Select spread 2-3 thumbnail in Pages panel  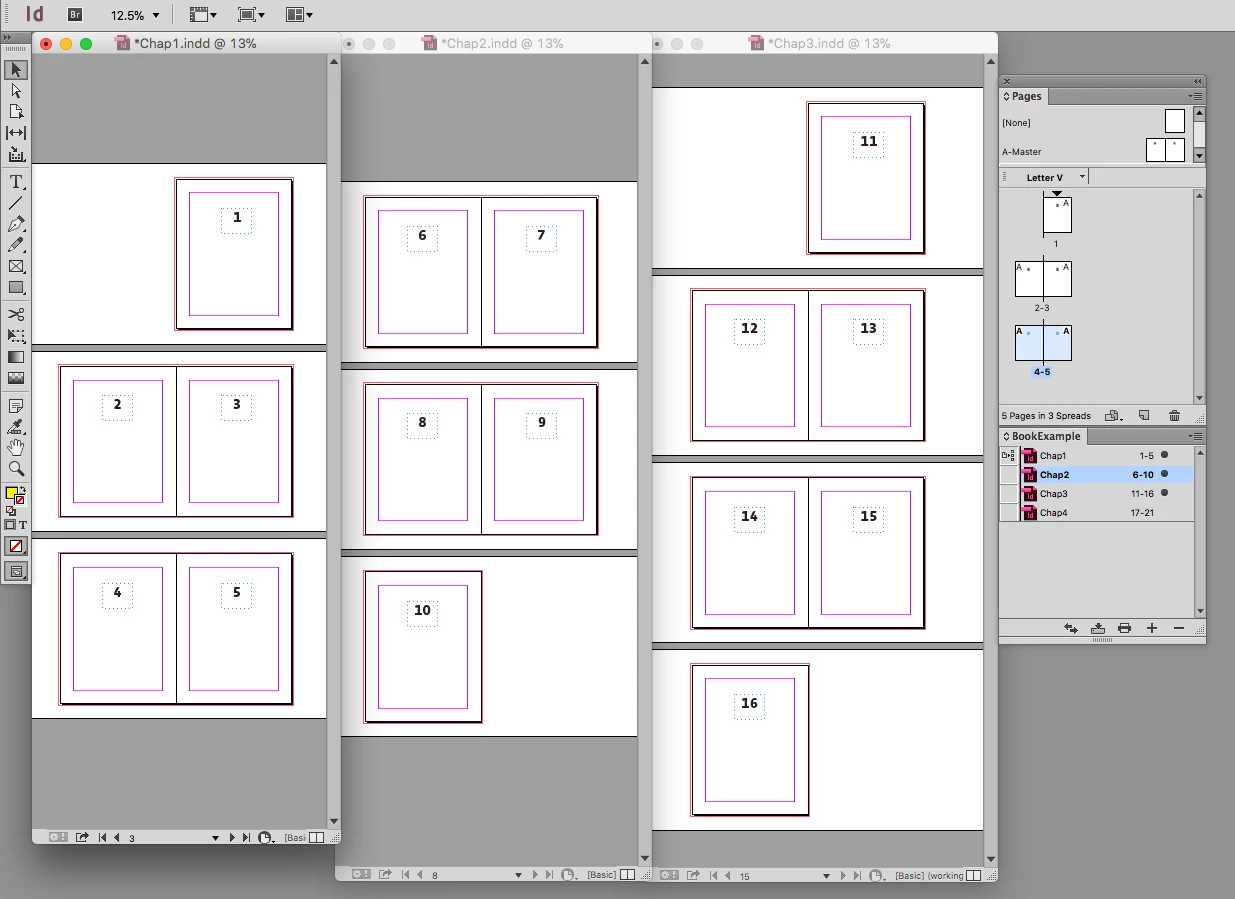(1043, 279)
